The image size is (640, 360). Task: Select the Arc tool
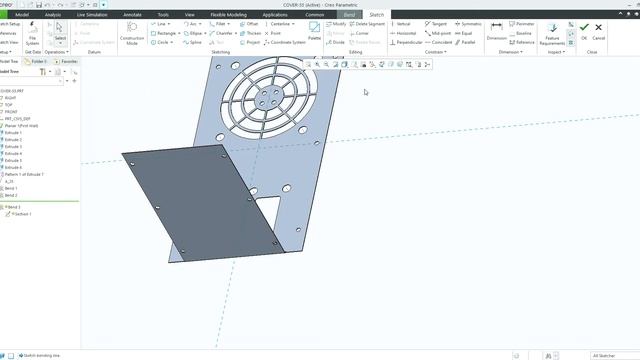[x=190, y=24]
